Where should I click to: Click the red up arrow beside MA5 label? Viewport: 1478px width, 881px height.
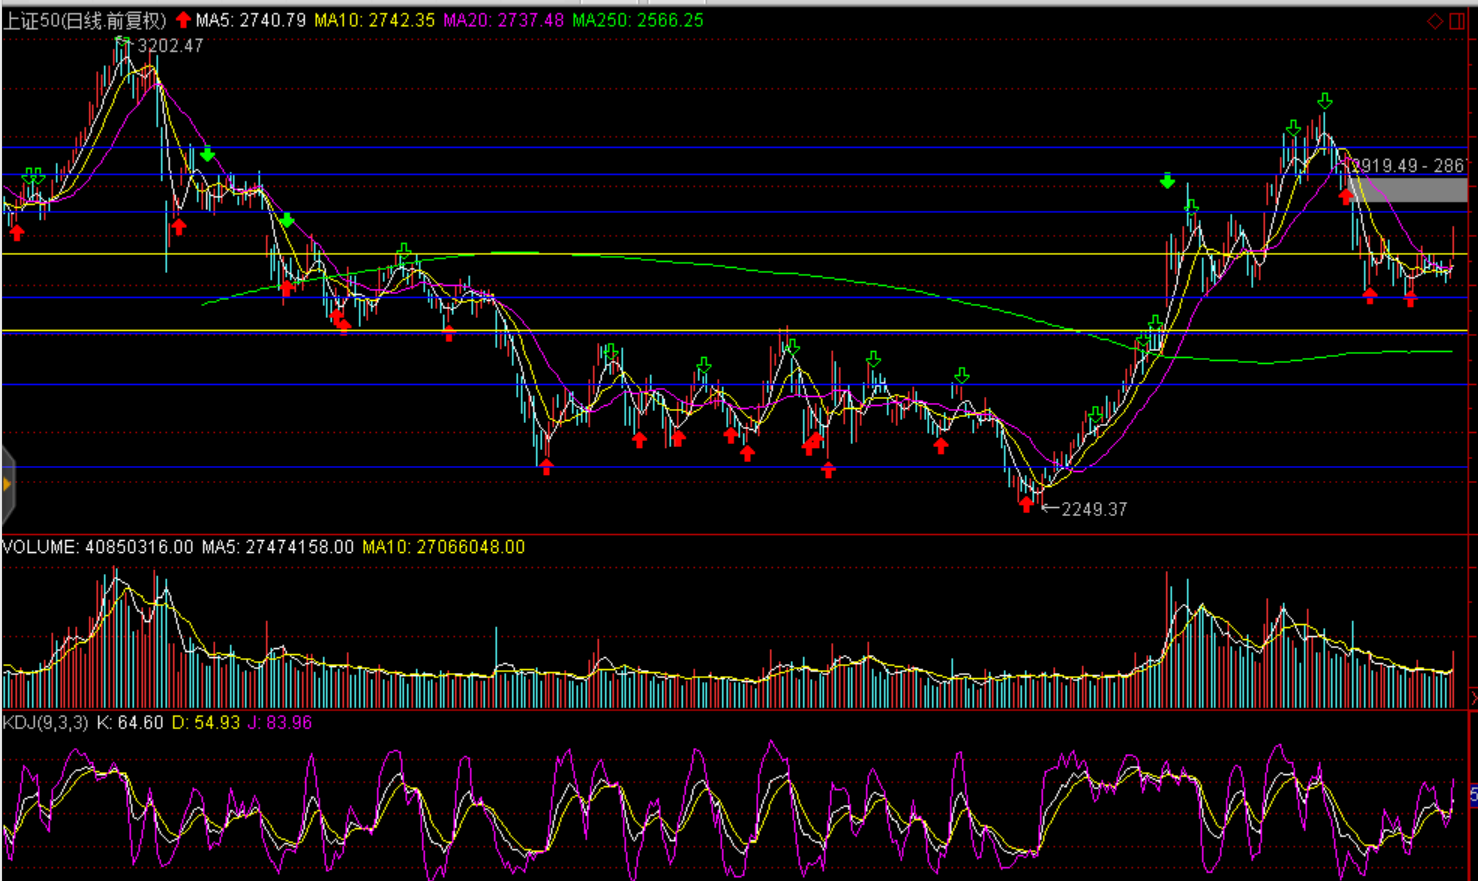(x=183, y=20)
